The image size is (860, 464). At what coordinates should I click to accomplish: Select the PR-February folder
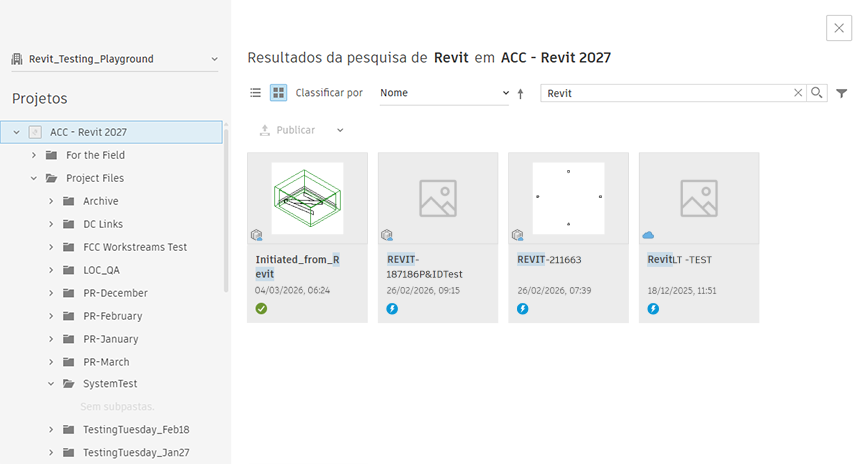pyautogui.click(x=113, y=316)
